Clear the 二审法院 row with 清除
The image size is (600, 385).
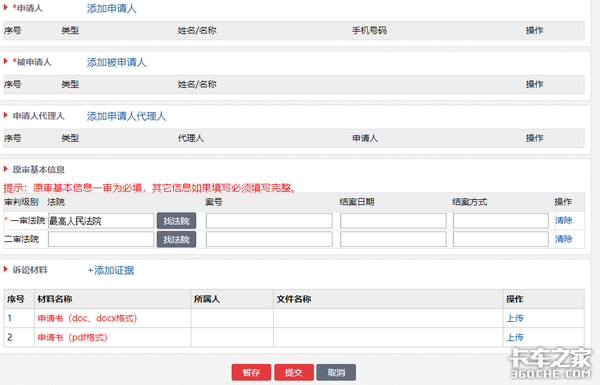(x=564, y=239)
